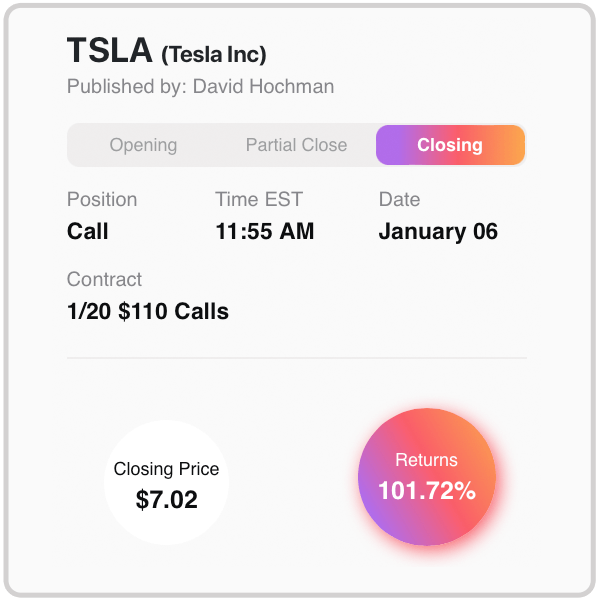600x600 pixels.
Task: Click the 101.72% returns percentage
Action: click(427, 491)
